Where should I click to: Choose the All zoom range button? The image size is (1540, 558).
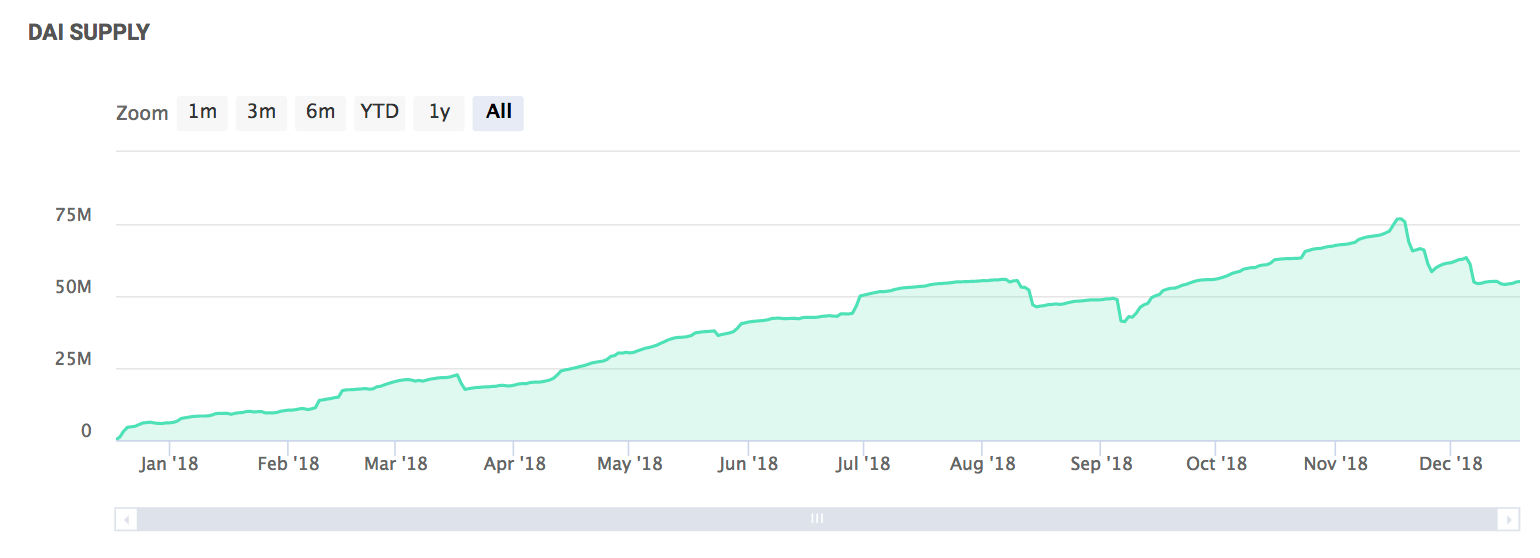498,112
